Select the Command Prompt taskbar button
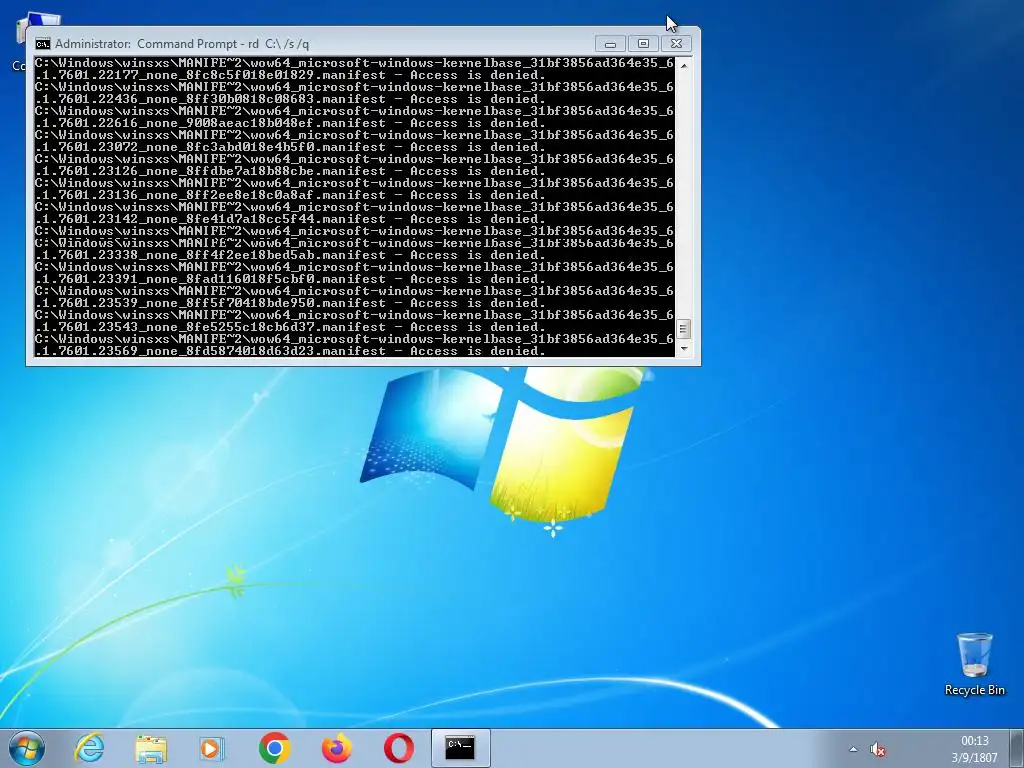This screenshot has height=768, width=1024. pyautogui.click(x=460, y=748)
